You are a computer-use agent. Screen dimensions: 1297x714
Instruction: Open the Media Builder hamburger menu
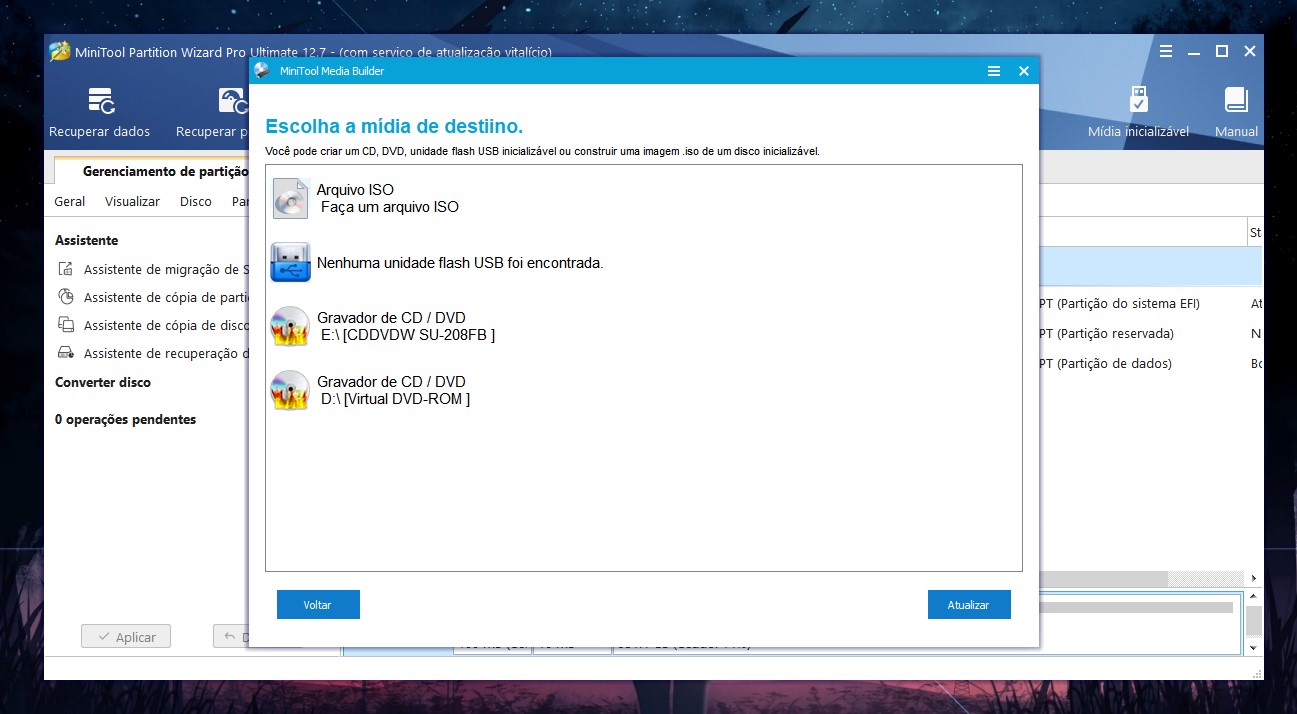[x=993, y=71]
